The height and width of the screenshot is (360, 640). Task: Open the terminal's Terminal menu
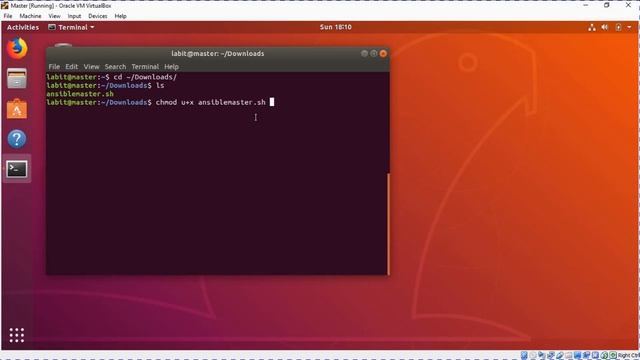(x=145, y=67)
